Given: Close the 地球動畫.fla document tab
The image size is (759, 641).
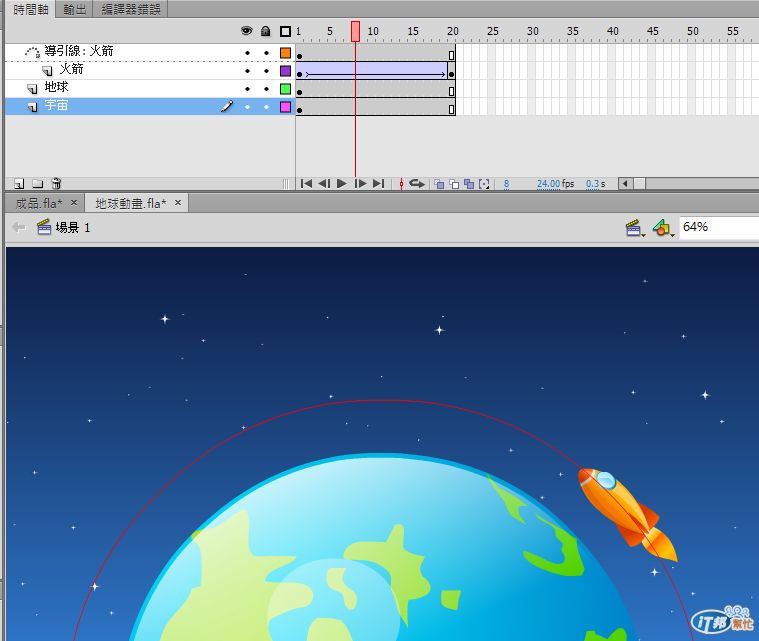Looking at the screenshot, I should (x=178, y=202).
